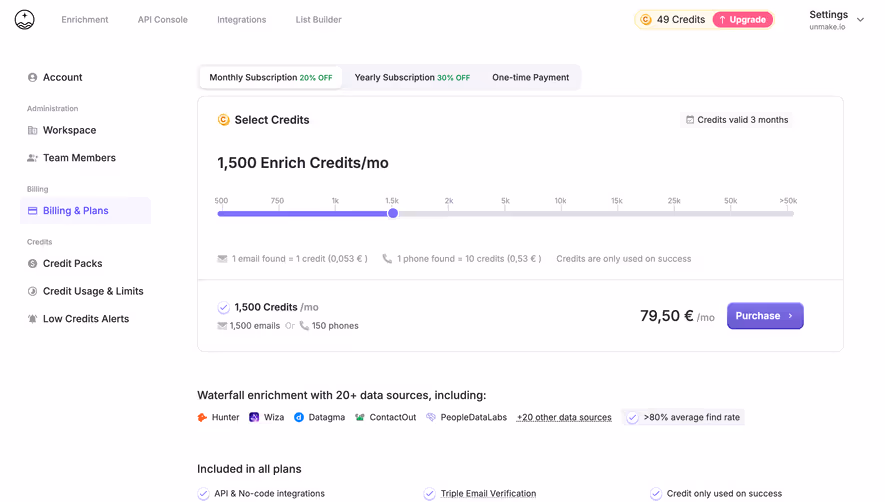Image resolution: width=885 pixels, height=502 pixels.
Task: Click the Team Members people icon
Action: 32,158
